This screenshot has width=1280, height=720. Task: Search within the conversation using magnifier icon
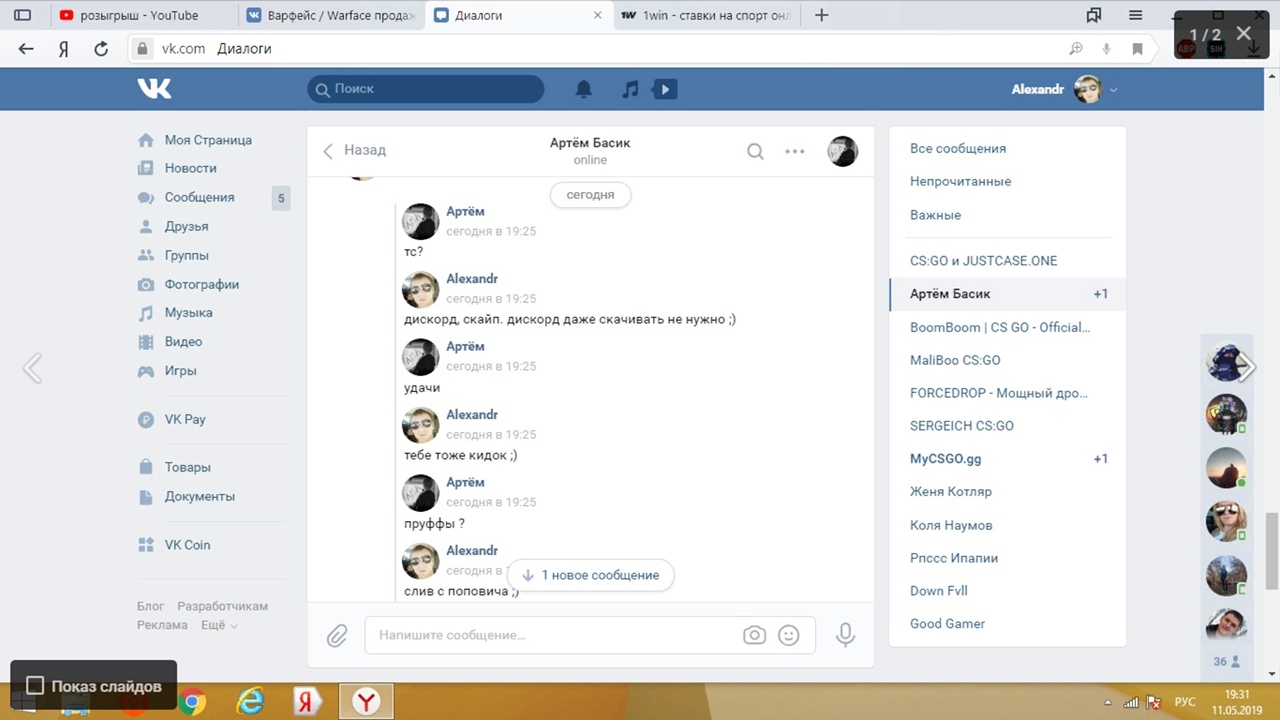click(755, 151)
